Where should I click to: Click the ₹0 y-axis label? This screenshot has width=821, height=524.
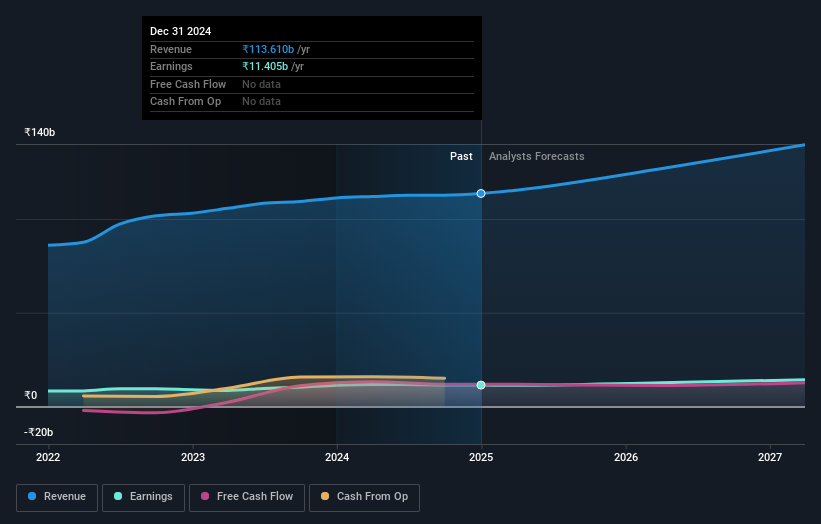coord(30,395)
